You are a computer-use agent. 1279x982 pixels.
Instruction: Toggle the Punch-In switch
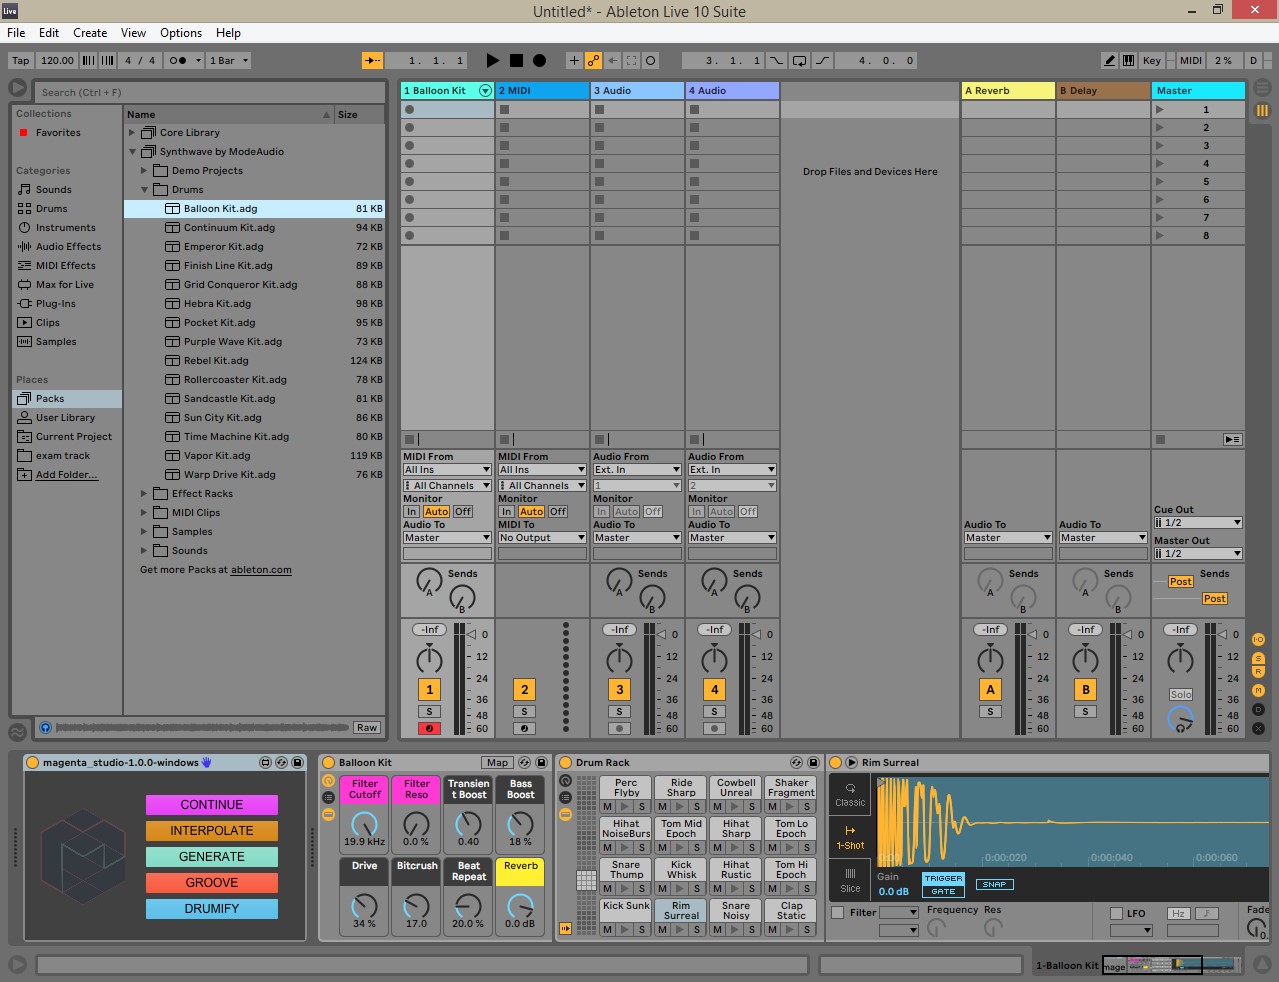pos(777,60)
